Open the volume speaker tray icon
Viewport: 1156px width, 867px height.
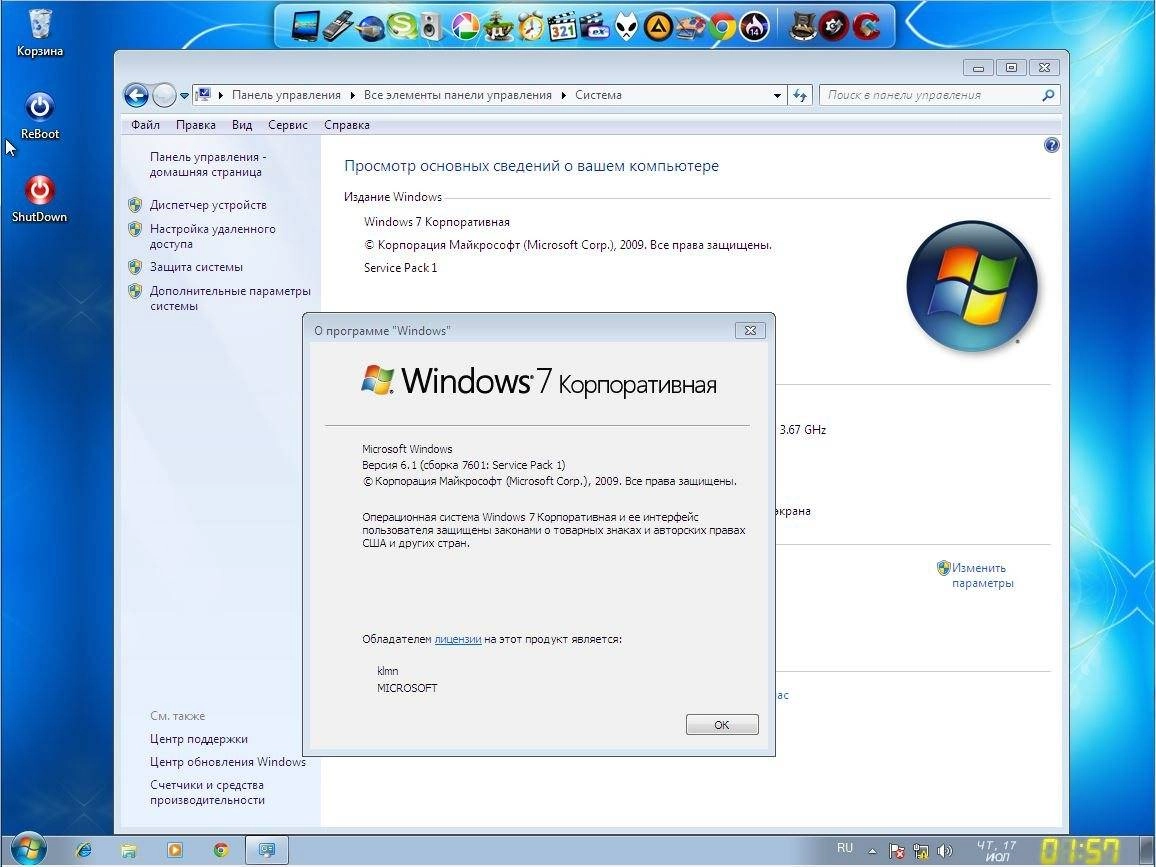click(944, 852)
